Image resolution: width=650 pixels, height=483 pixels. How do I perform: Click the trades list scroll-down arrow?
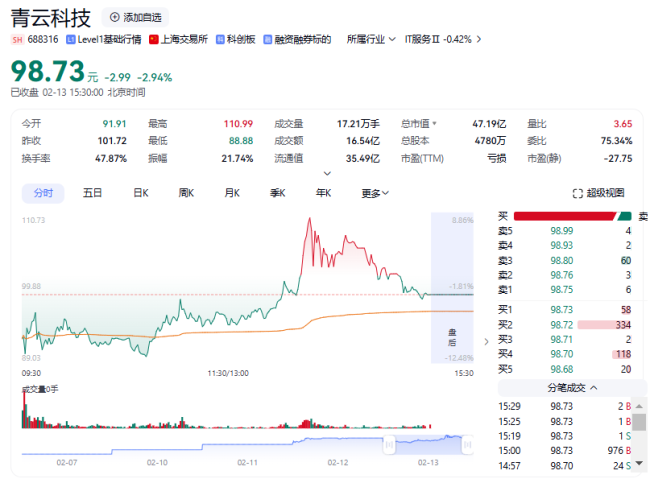click(x=639, y=463)
